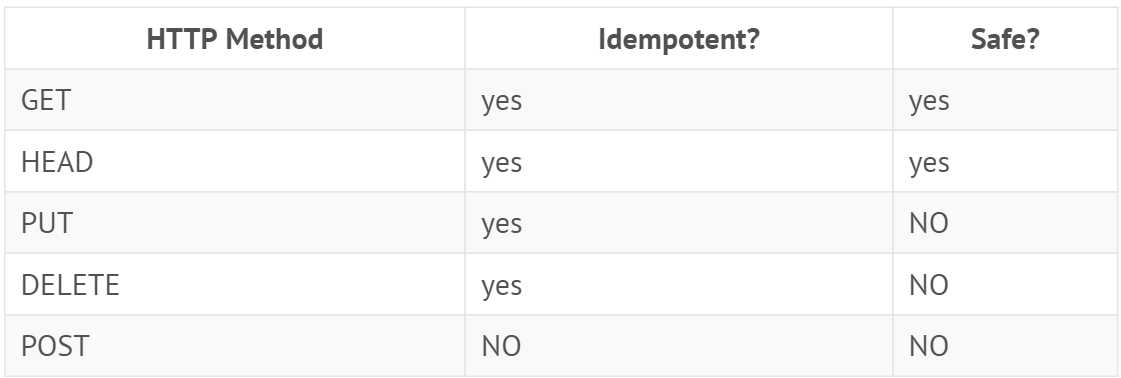Select the POST method cell

(234, 346)
